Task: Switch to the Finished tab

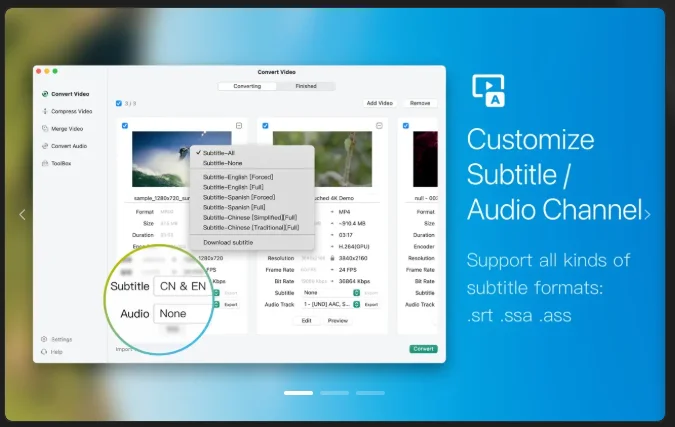Action: (306, 86)
